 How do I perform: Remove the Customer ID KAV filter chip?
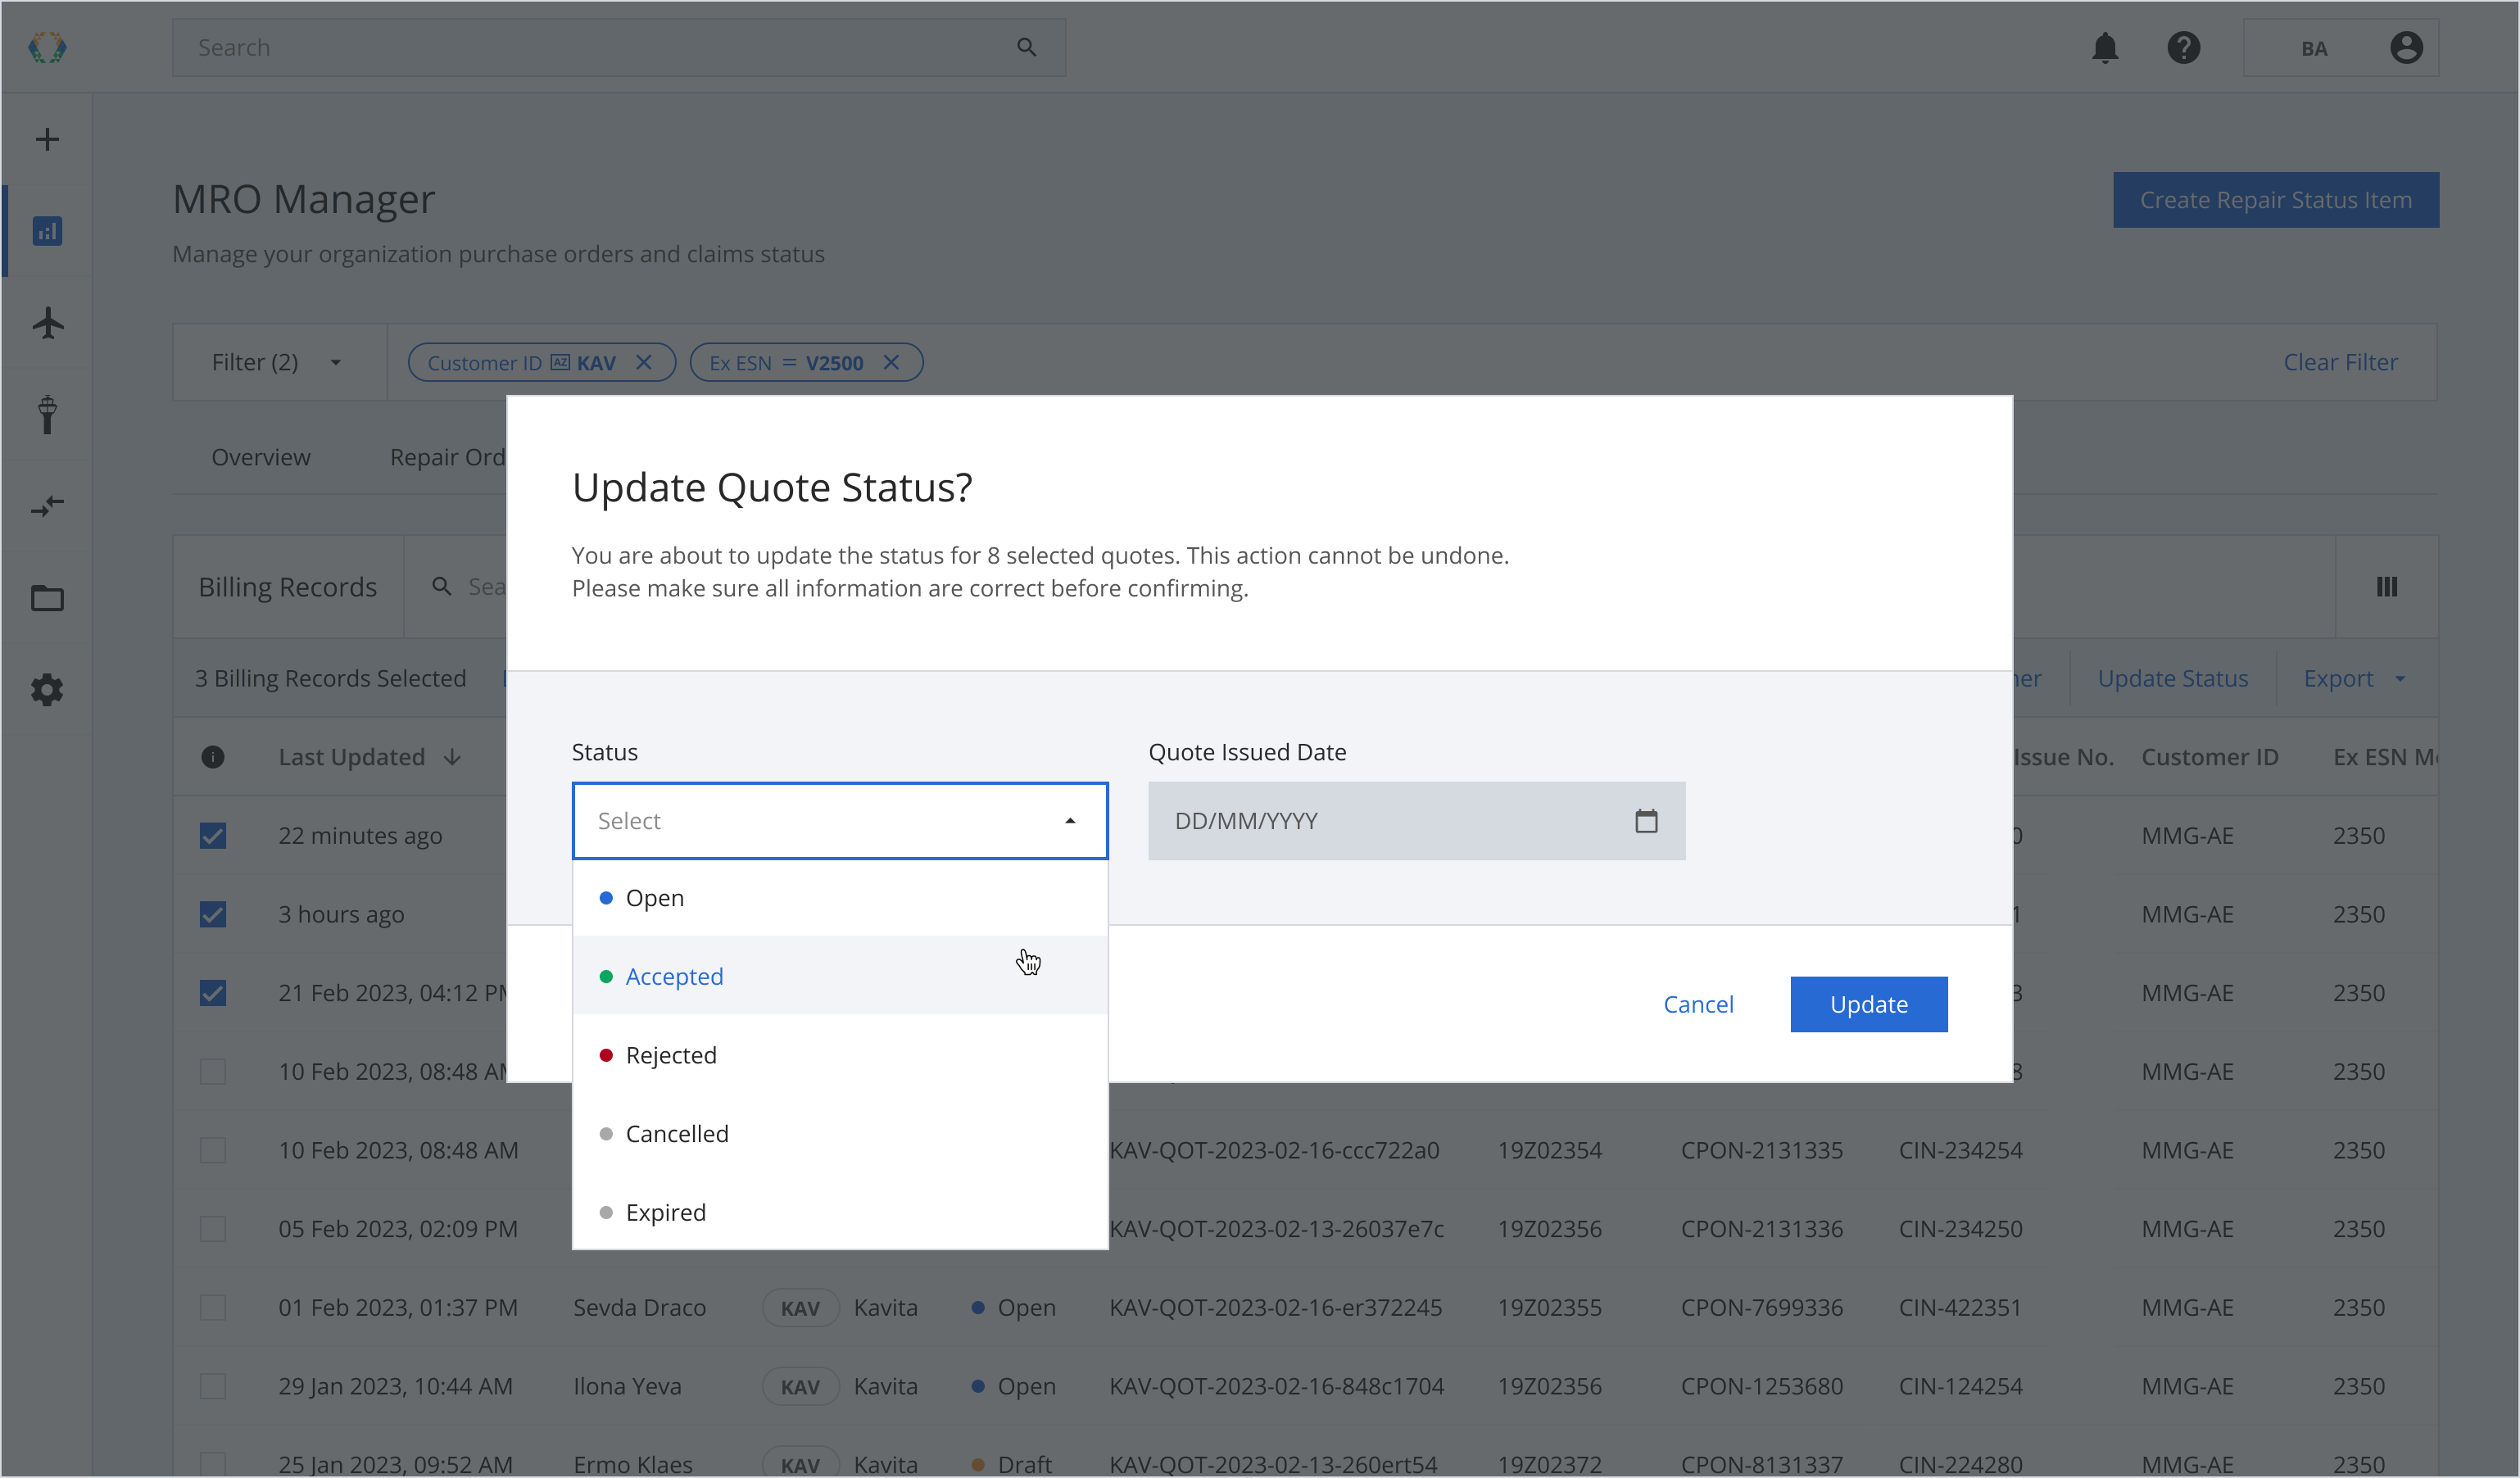(644, 362)
